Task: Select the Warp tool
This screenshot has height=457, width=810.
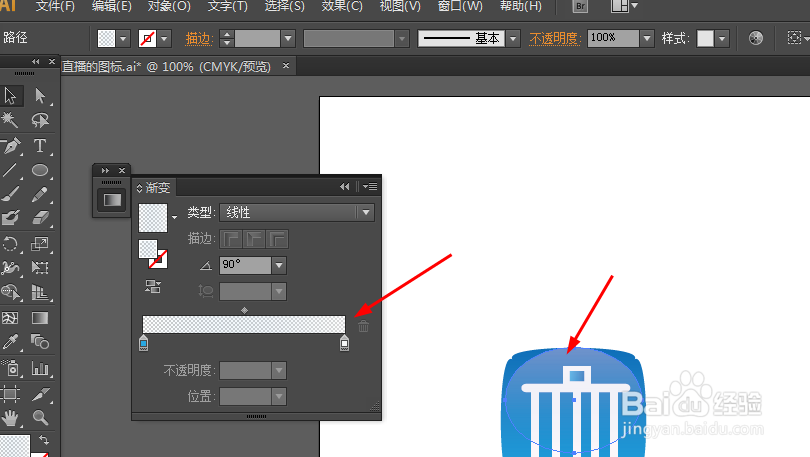Action: (x=10, y=267)
